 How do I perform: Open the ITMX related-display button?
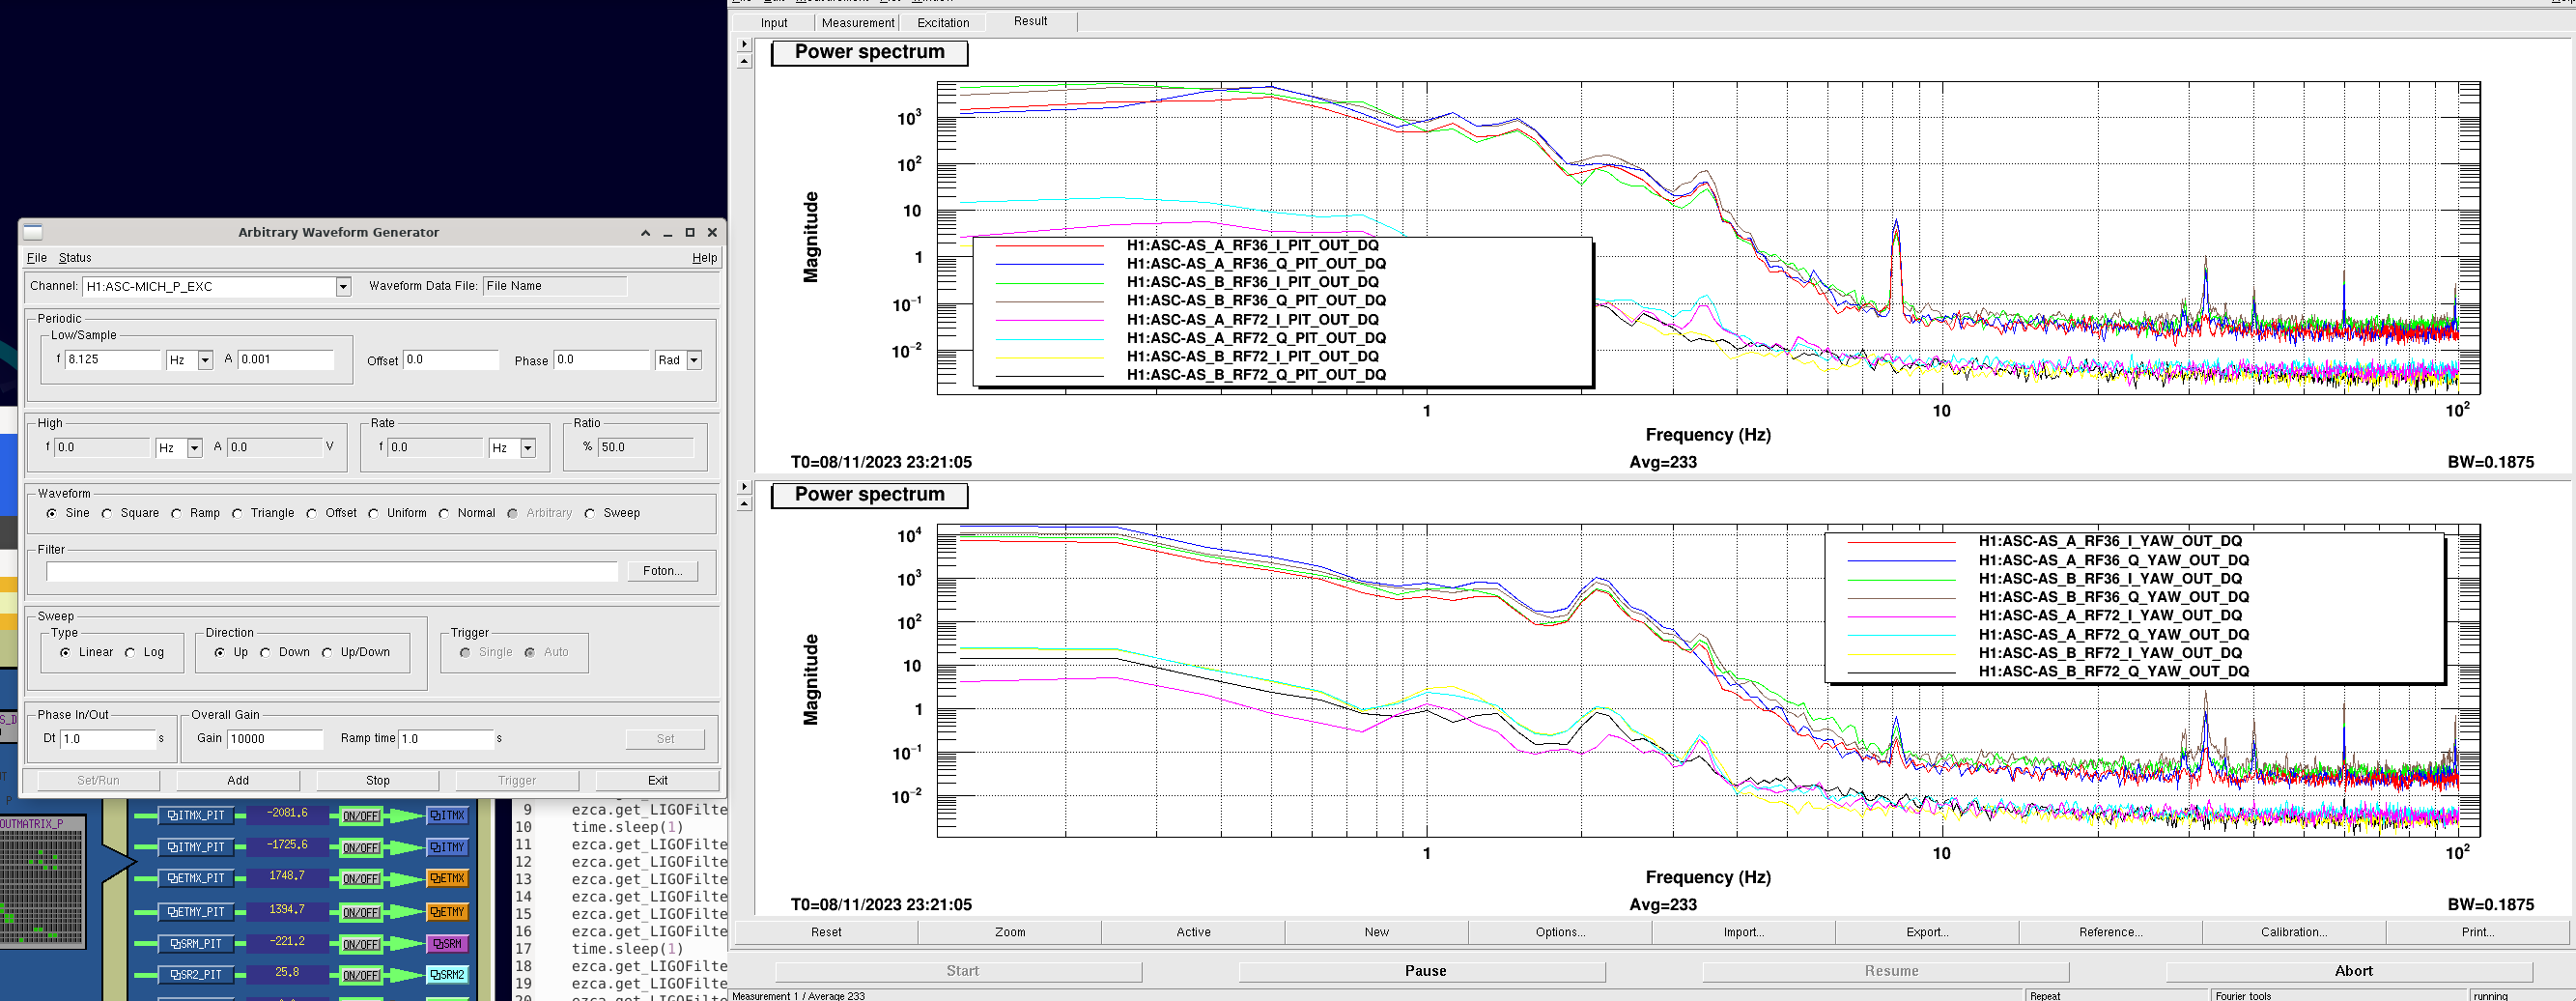click(x=447, y=816)
